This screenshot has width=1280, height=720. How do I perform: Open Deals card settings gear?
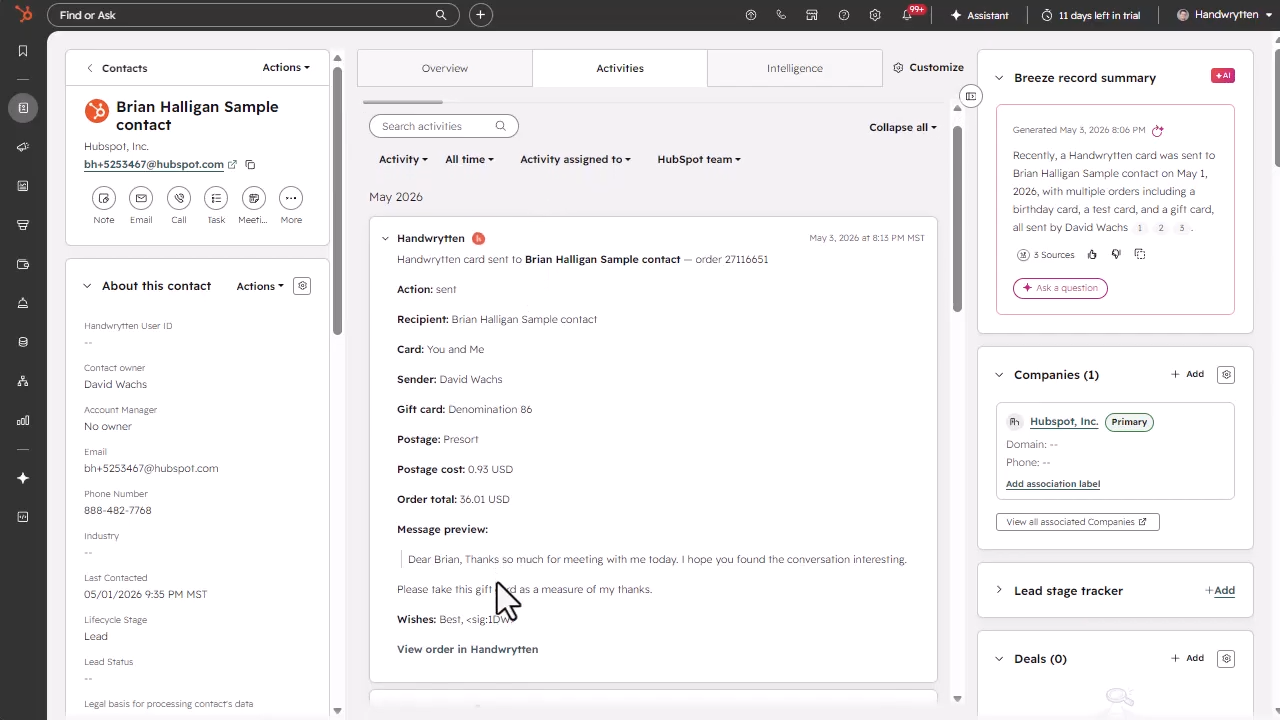(x=1227, y=659)
